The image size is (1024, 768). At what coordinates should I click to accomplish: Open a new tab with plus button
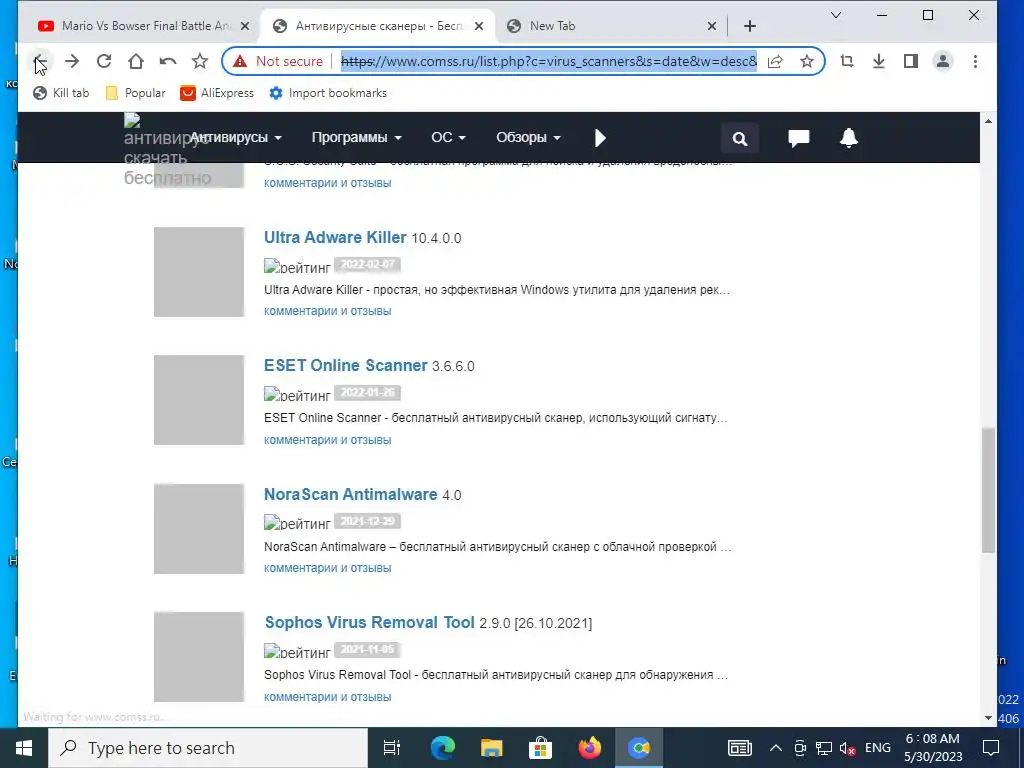[x=750, y=26]
